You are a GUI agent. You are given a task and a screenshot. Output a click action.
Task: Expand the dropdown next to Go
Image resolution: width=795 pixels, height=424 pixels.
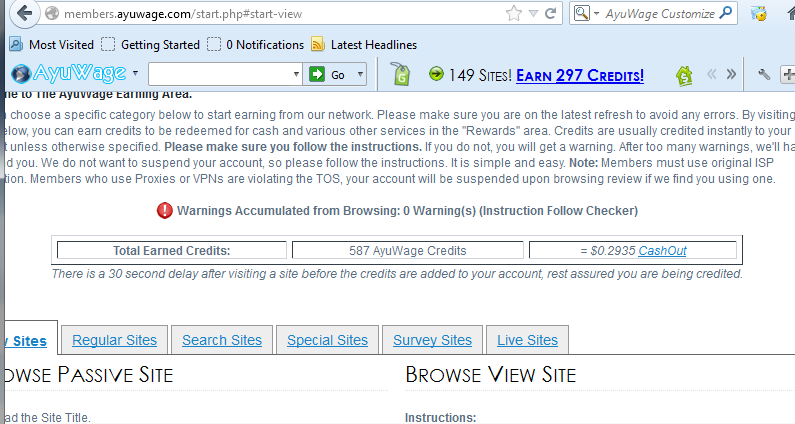click(360, 75)
